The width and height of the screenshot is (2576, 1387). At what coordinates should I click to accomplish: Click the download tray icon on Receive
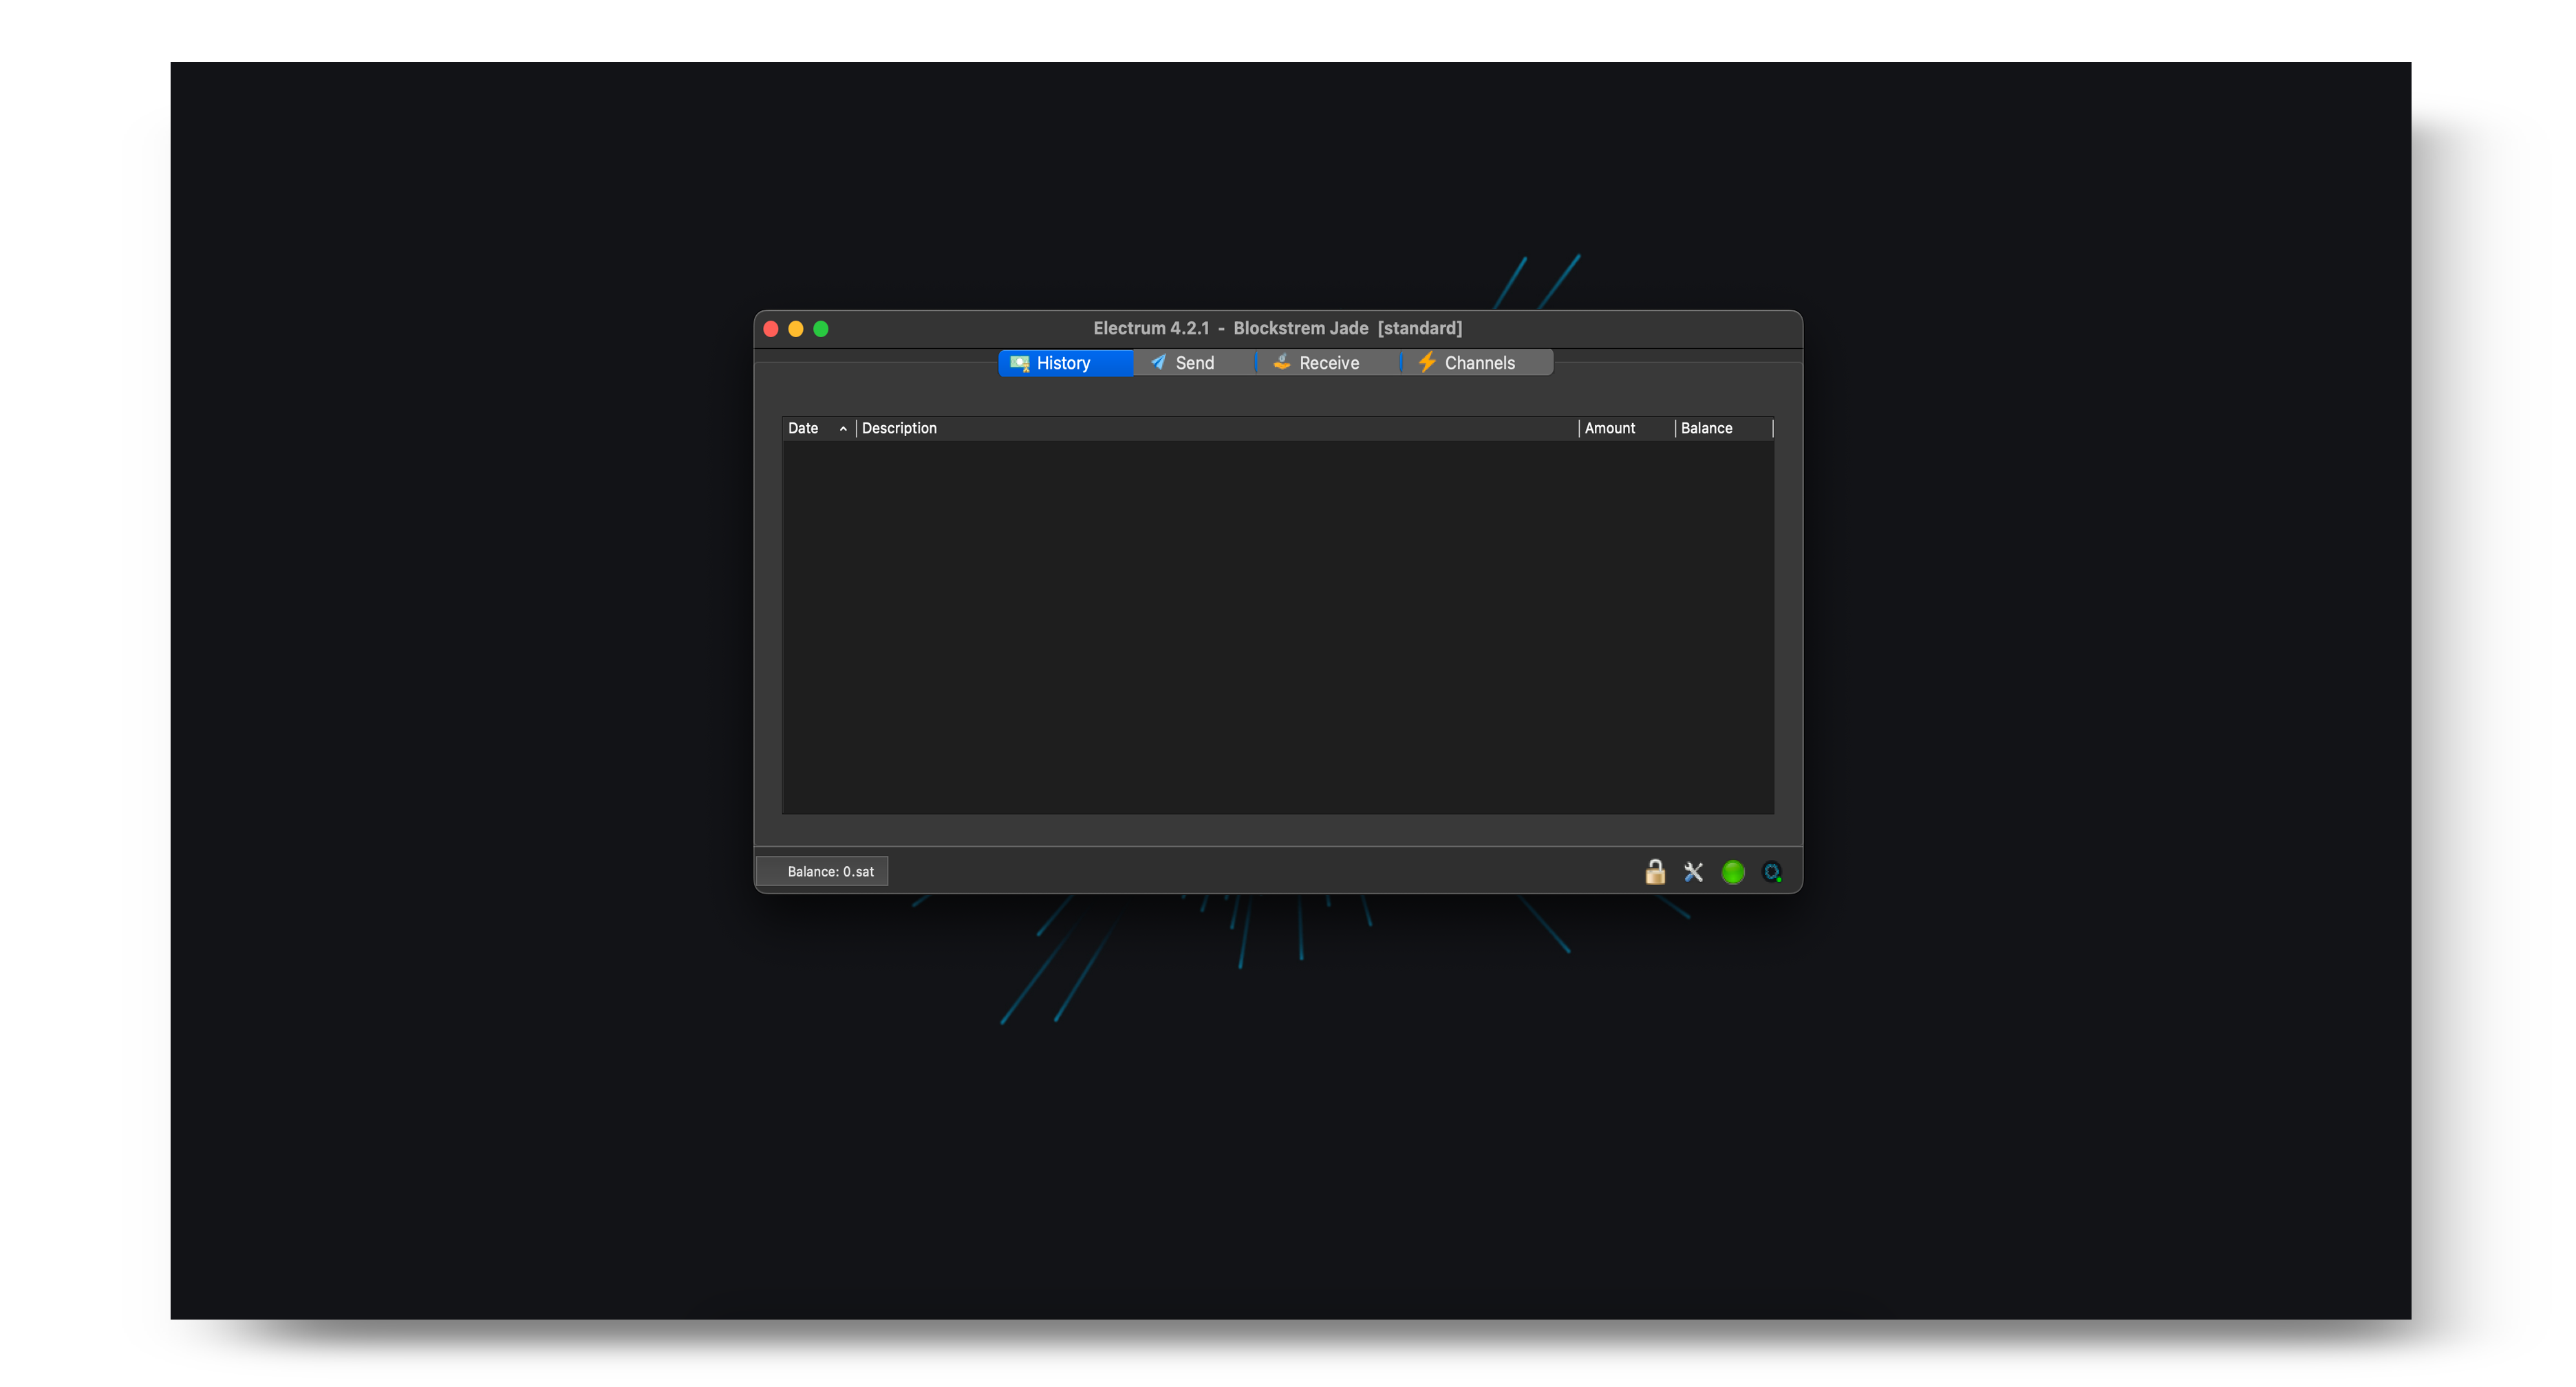point(1281,362)
